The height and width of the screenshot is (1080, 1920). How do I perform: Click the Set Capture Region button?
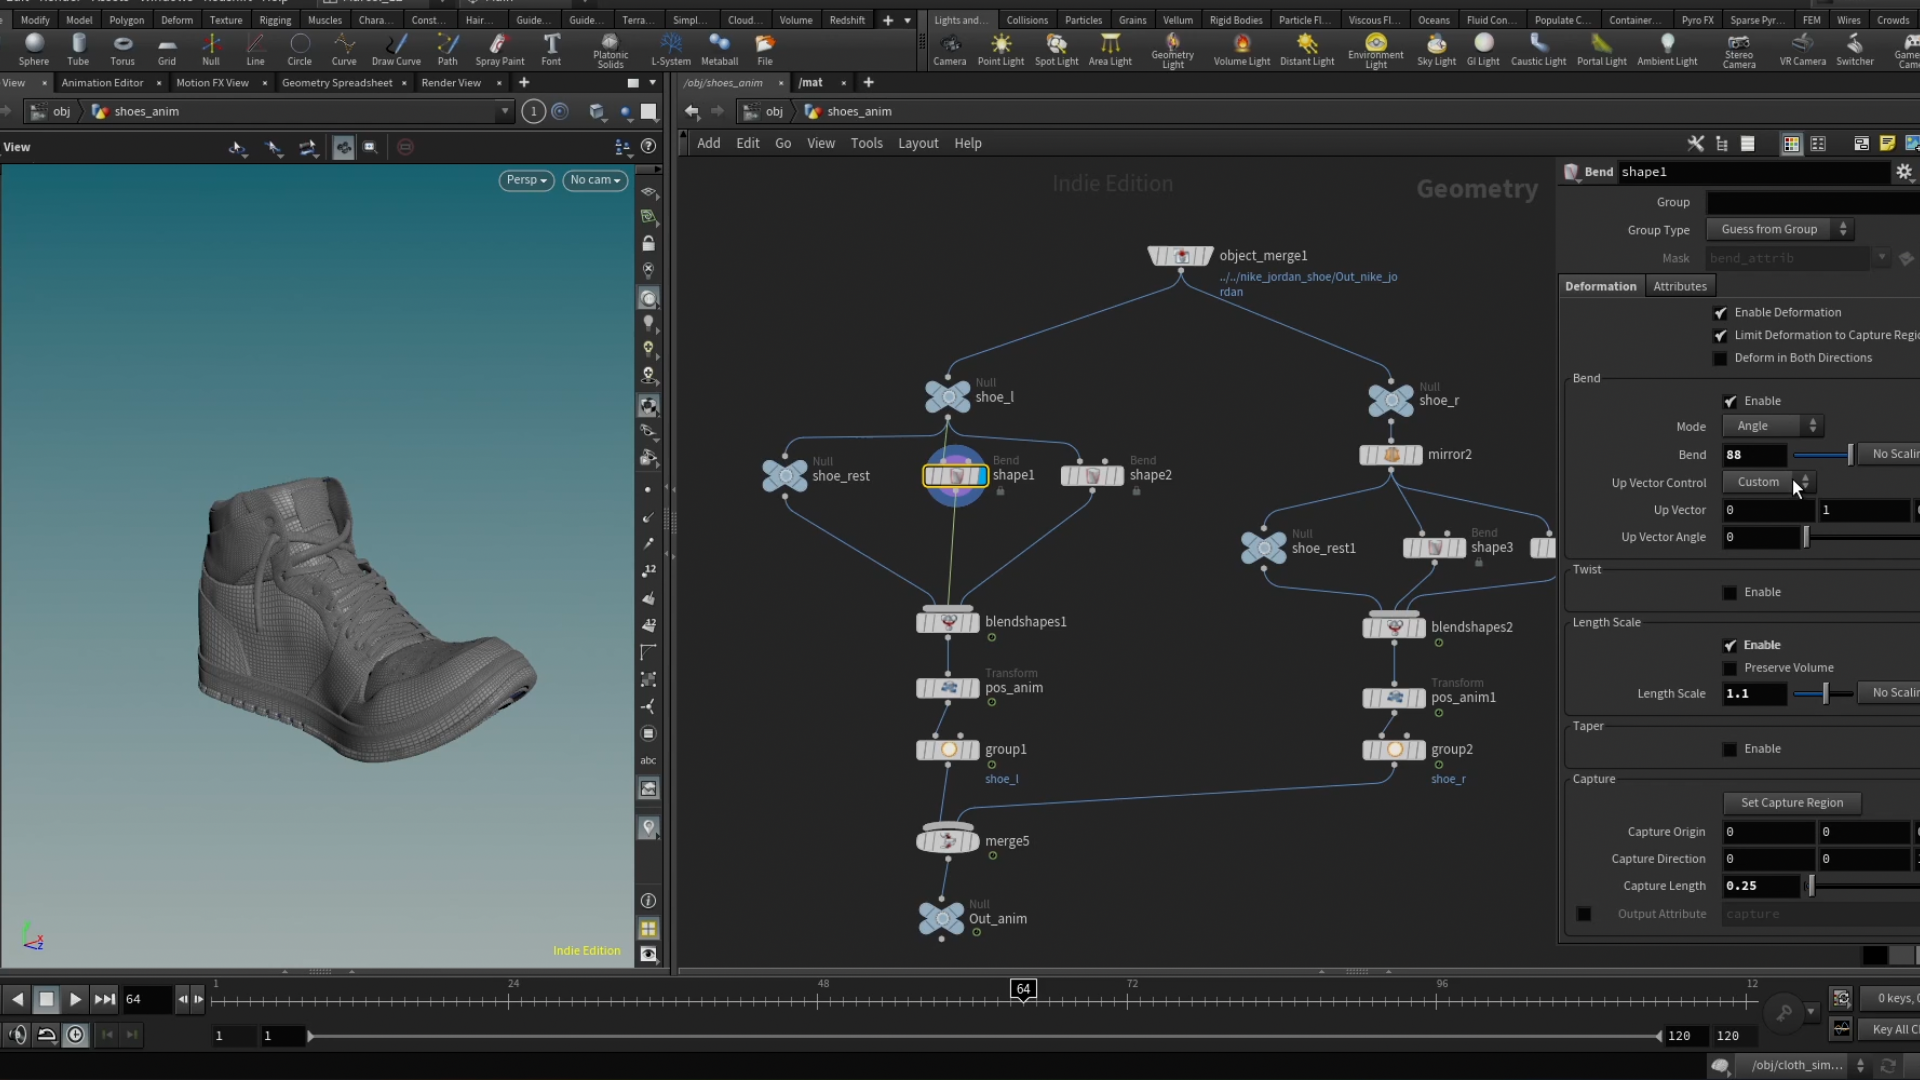[x=1791, y=803]
